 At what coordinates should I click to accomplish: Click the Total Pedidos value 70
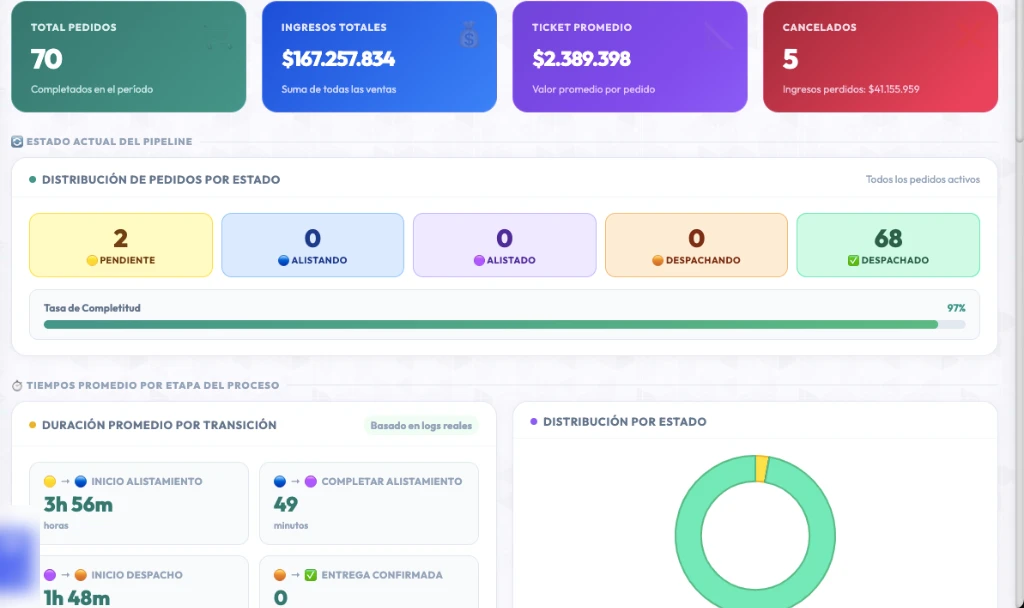coord(46,59)
